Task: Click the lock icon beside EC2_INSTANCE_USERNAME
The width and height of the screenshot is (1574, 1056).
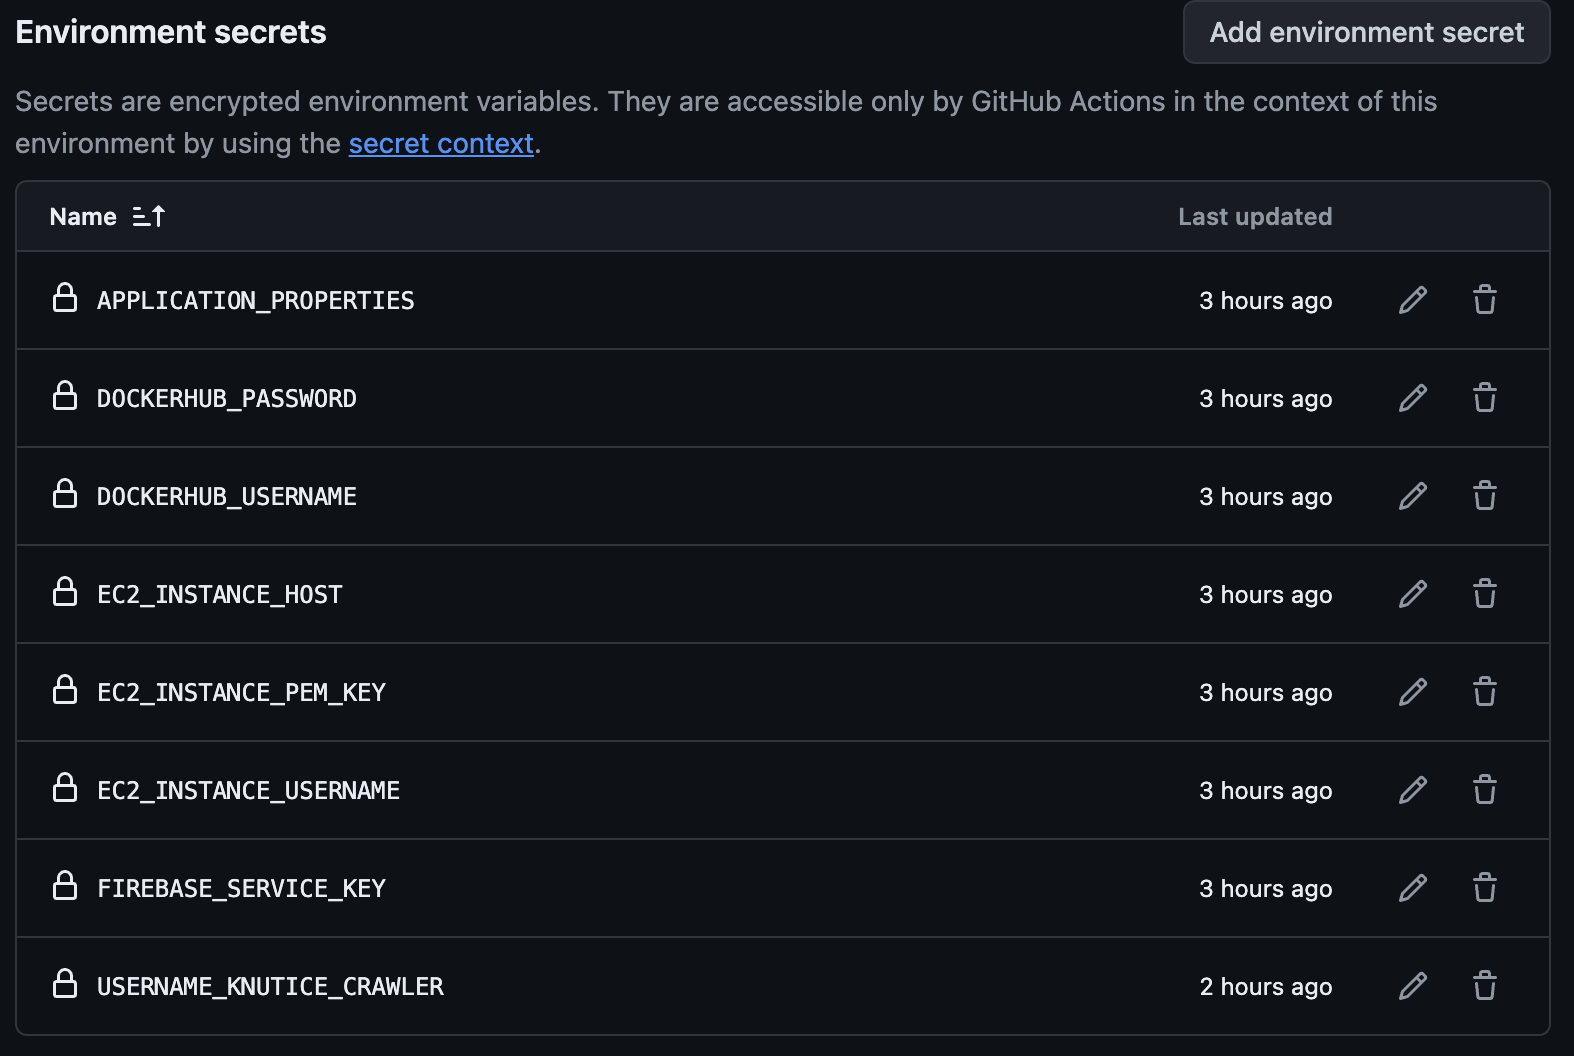Action: [x=65, y=788]
